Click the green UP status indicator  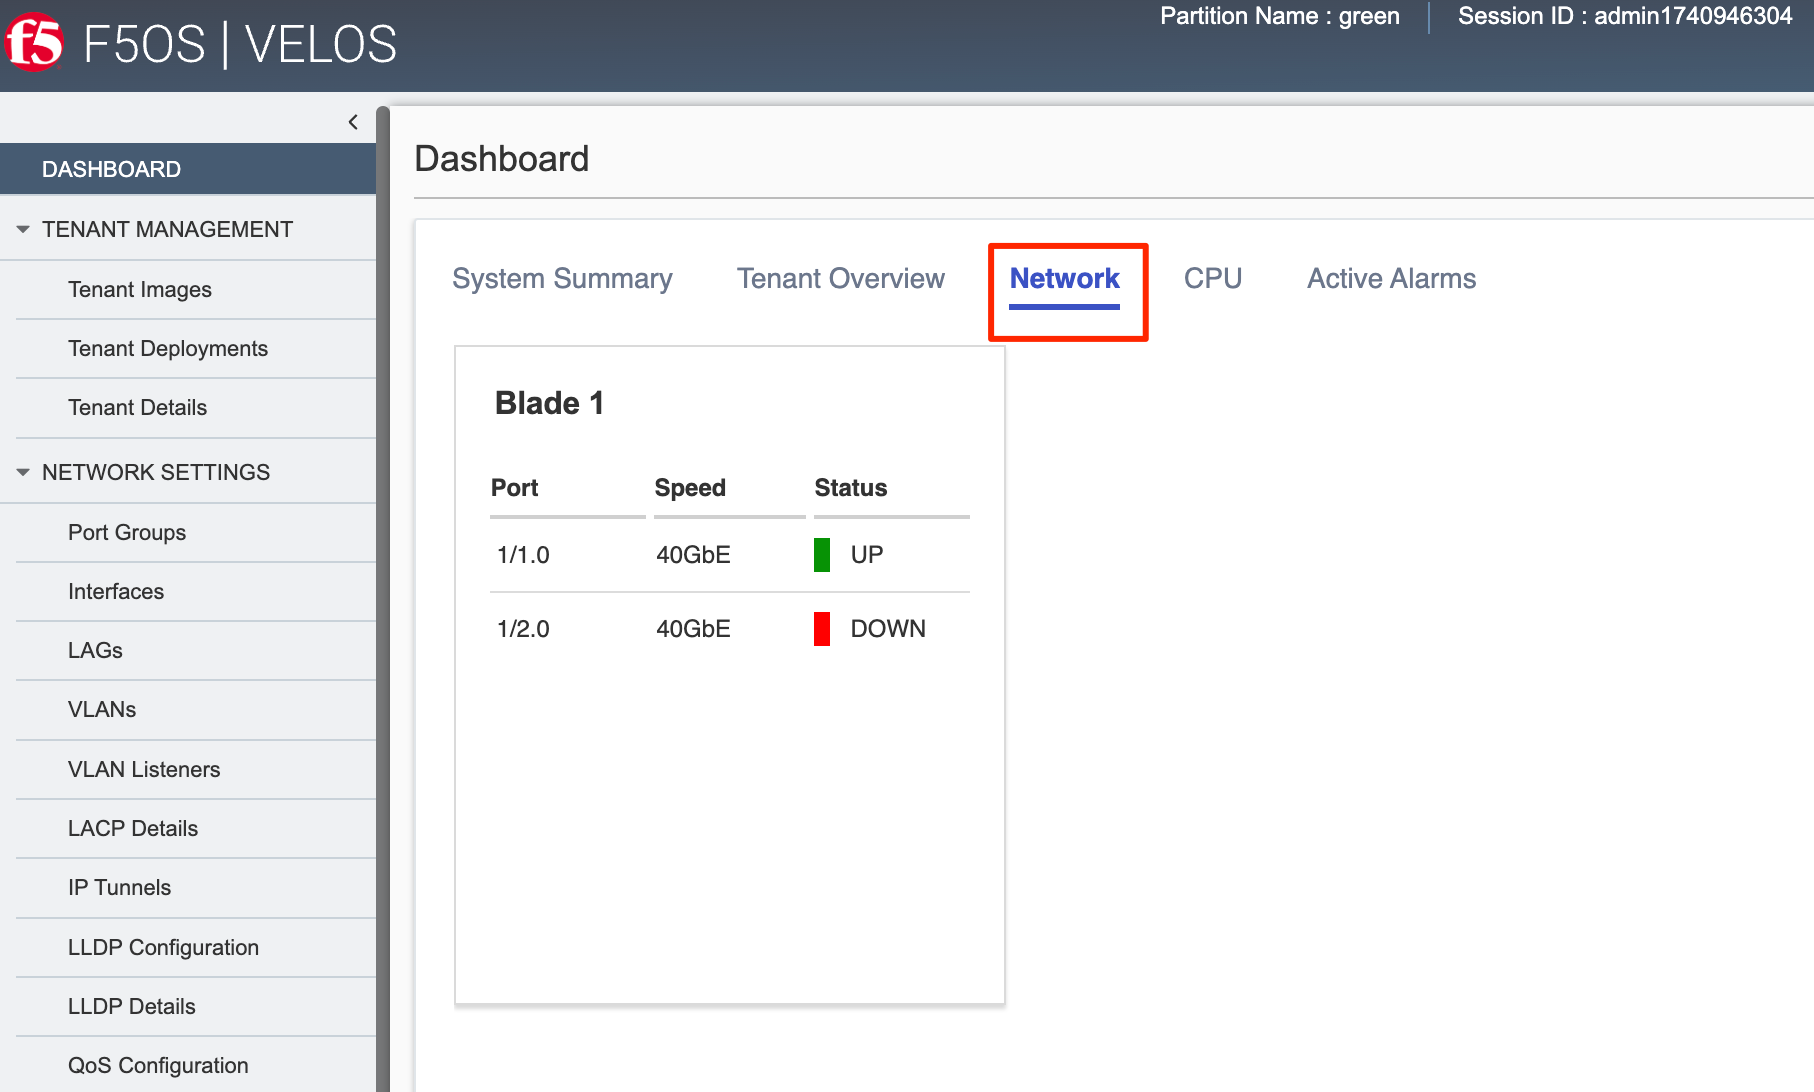tap(822, 555)
